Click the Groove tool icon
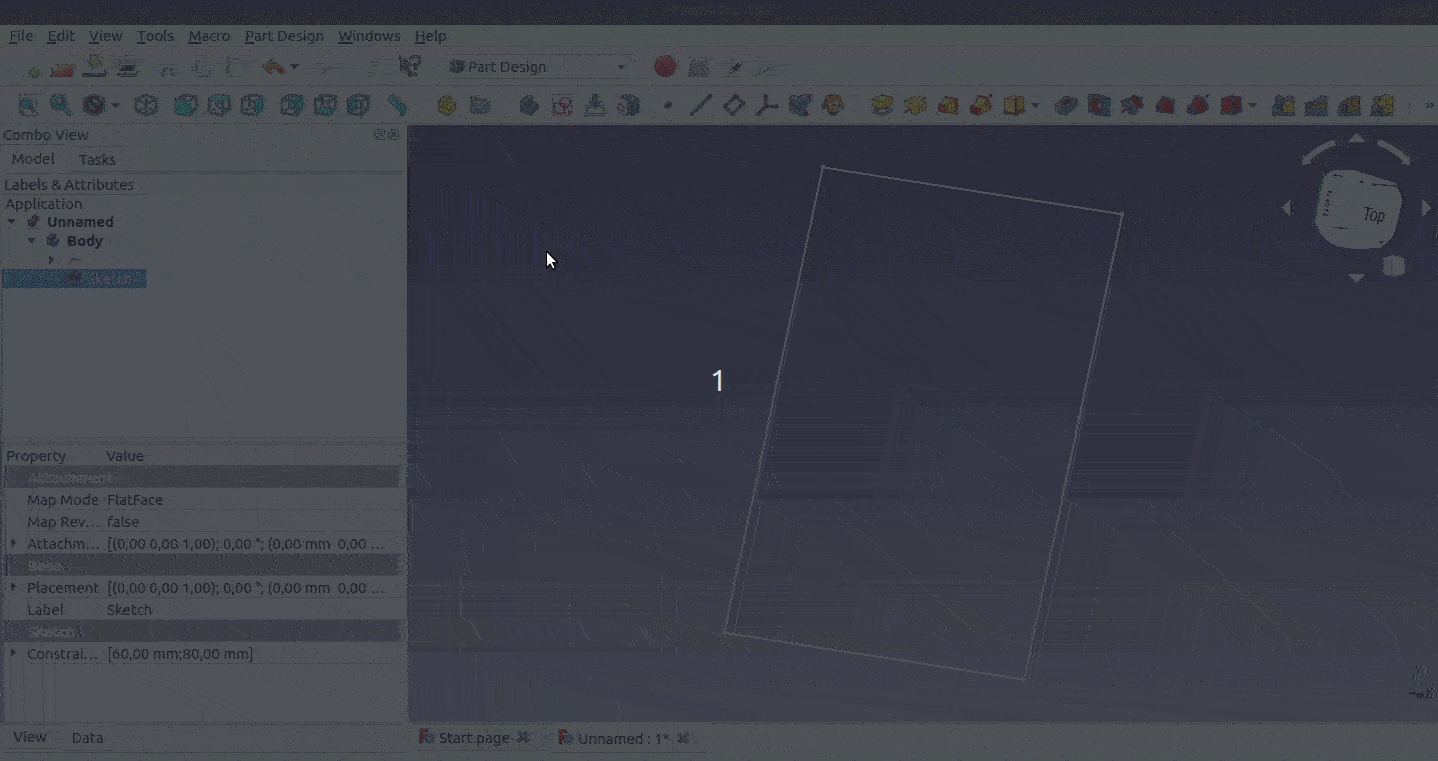 coord(1132,105)
